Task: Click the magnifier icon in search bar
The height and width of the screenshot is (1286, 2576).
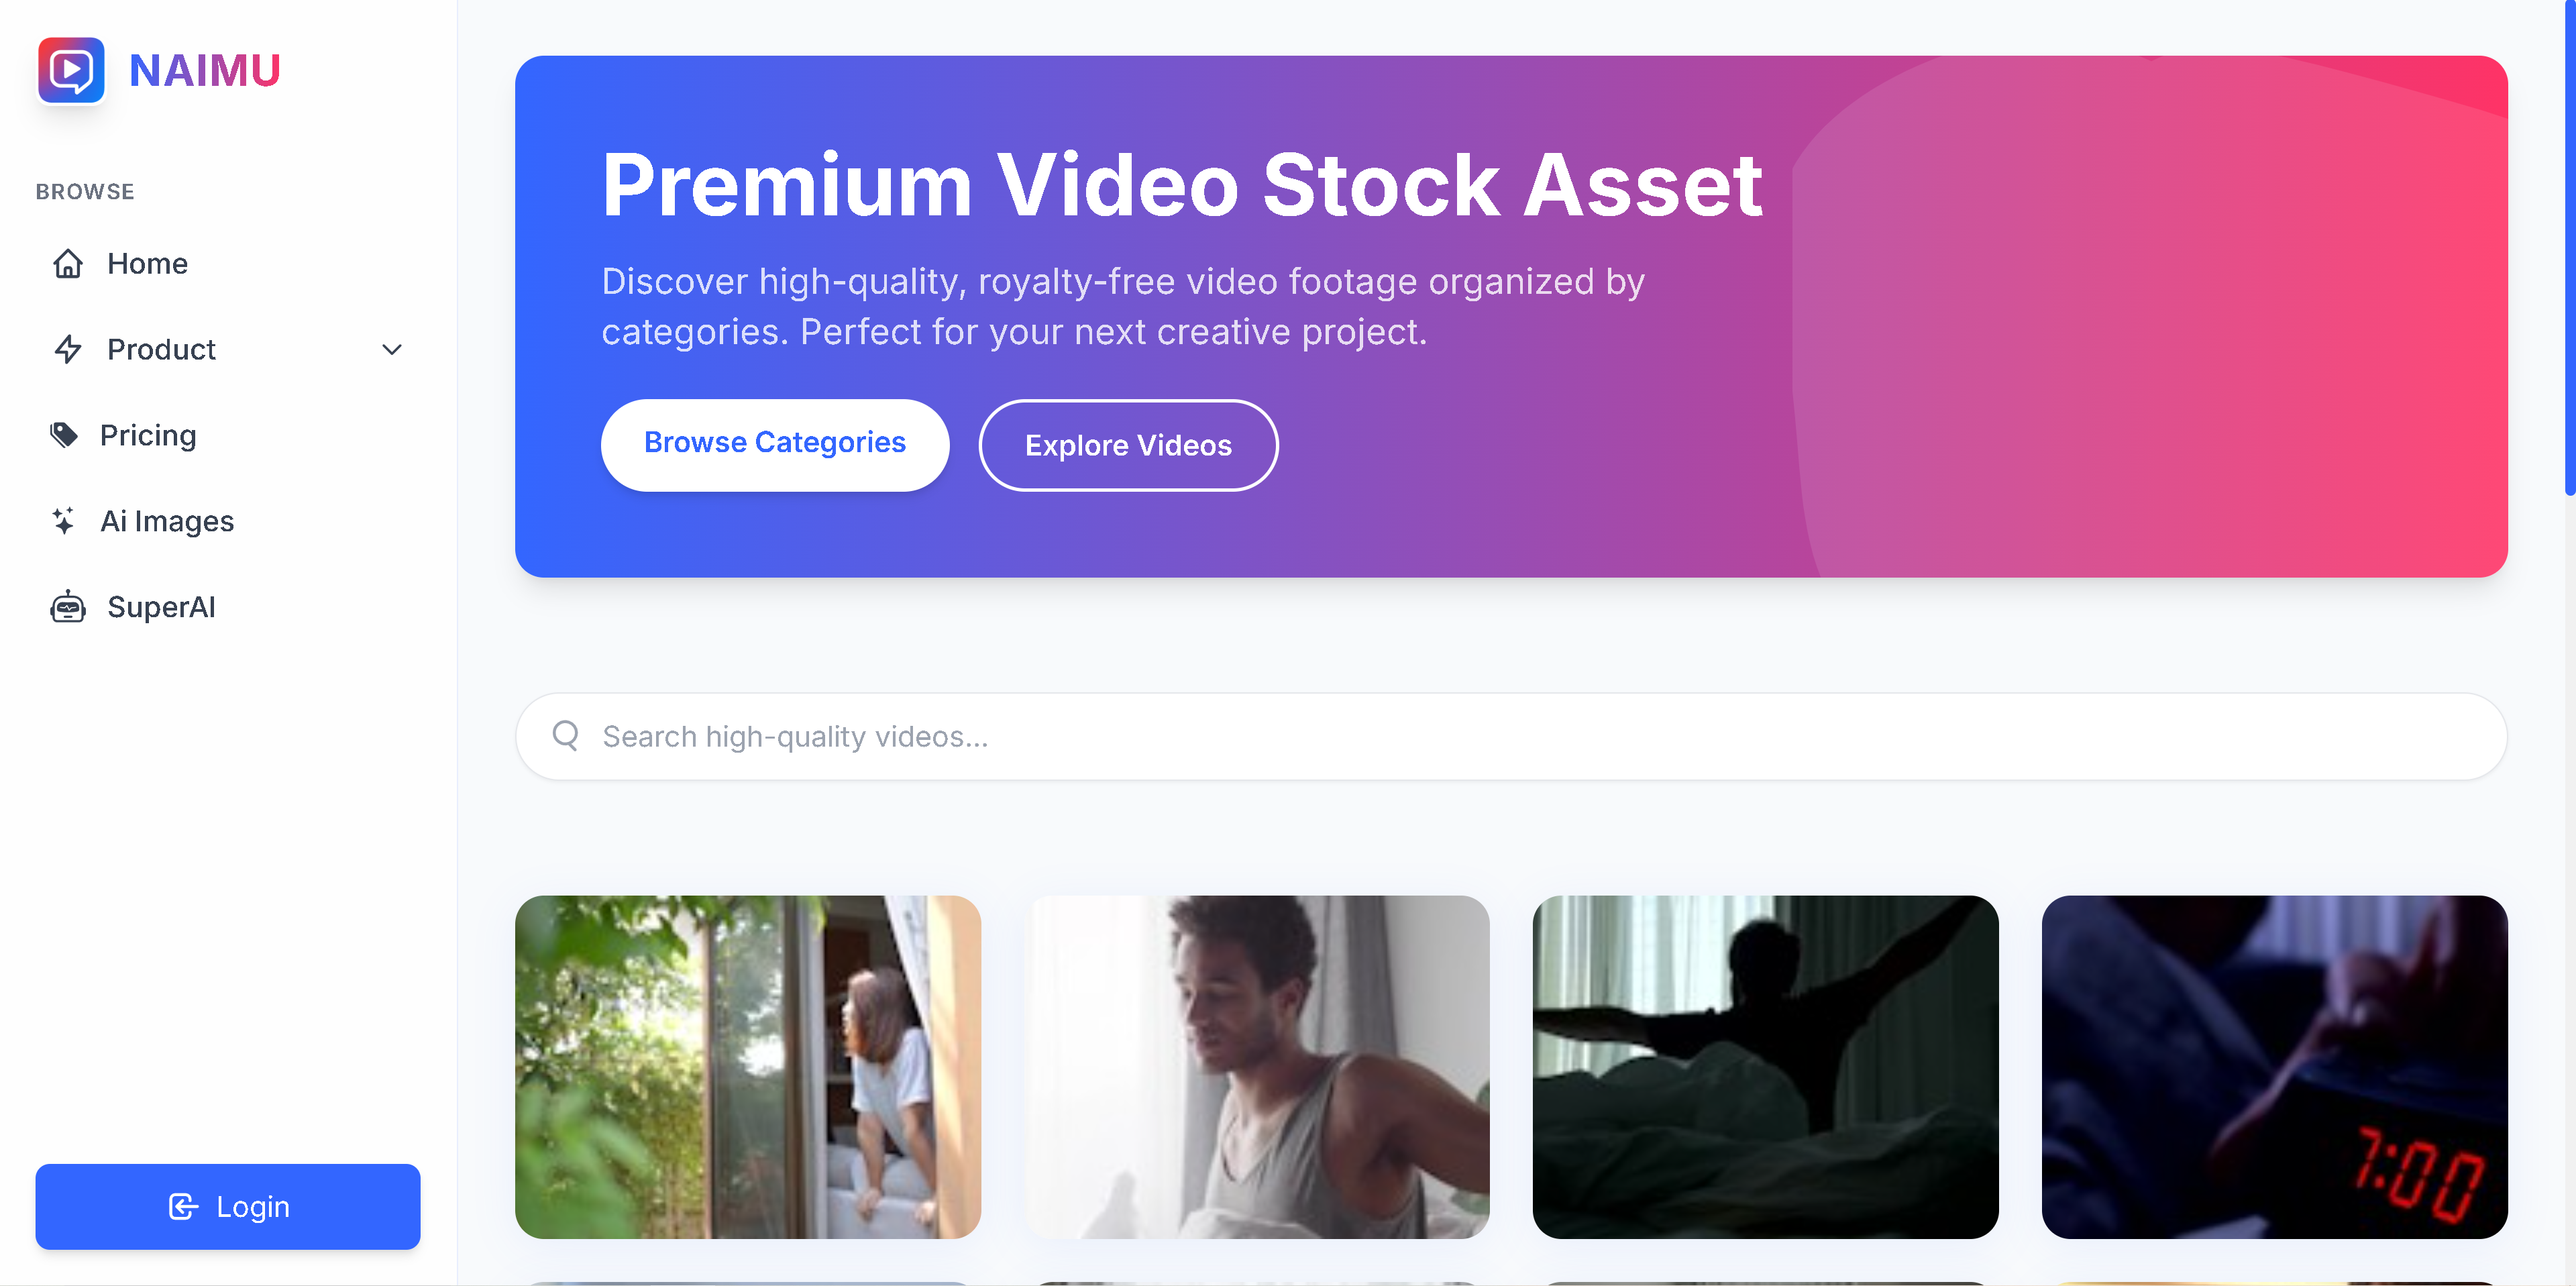Action: (x=566, y=736)
